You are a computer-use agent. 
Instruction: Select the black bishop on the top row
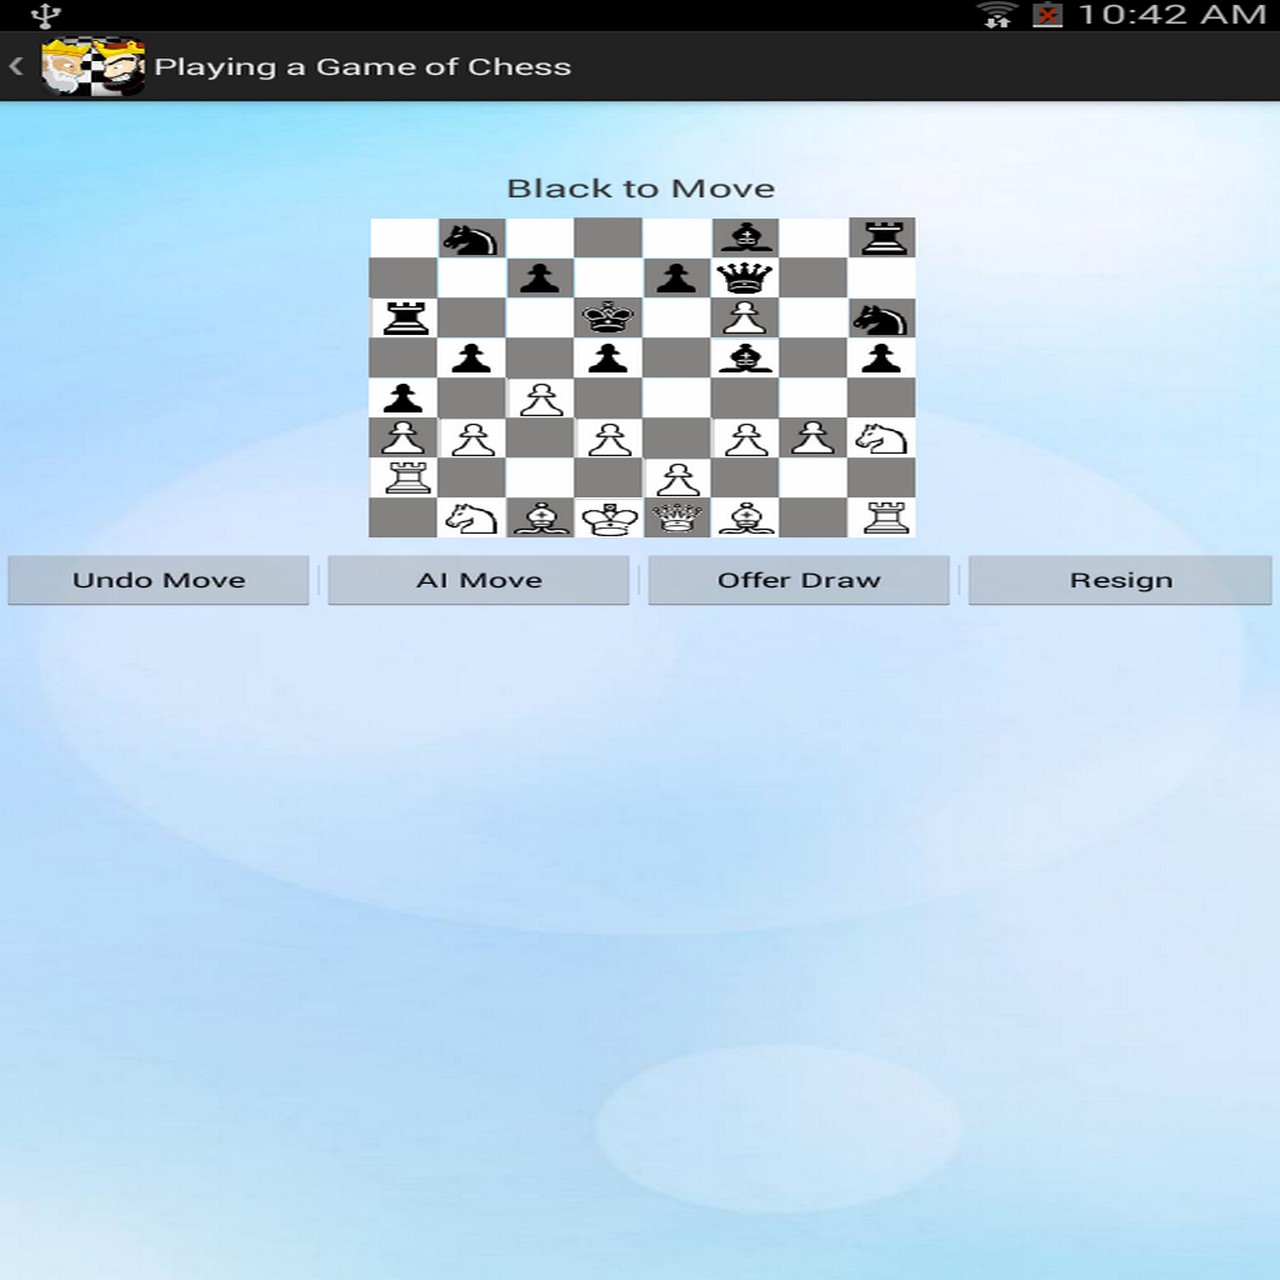point(745,239)
